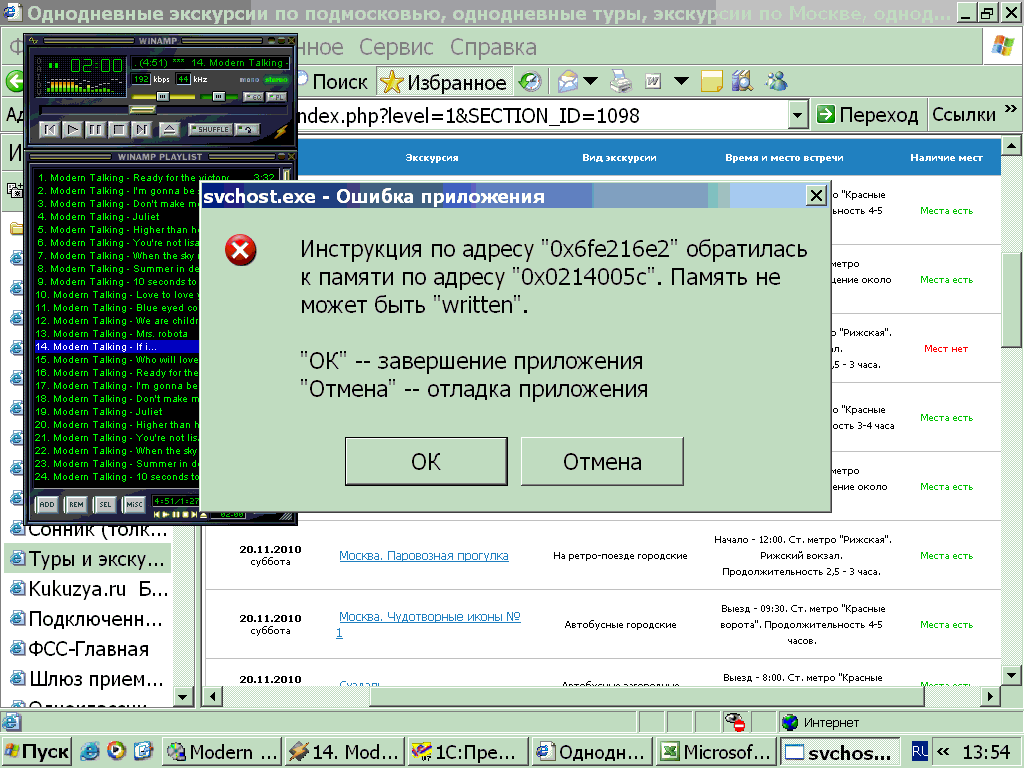Open the playlist REM menu
The width and height of the screenshot is (1024, 768).
tap(76, 504)
